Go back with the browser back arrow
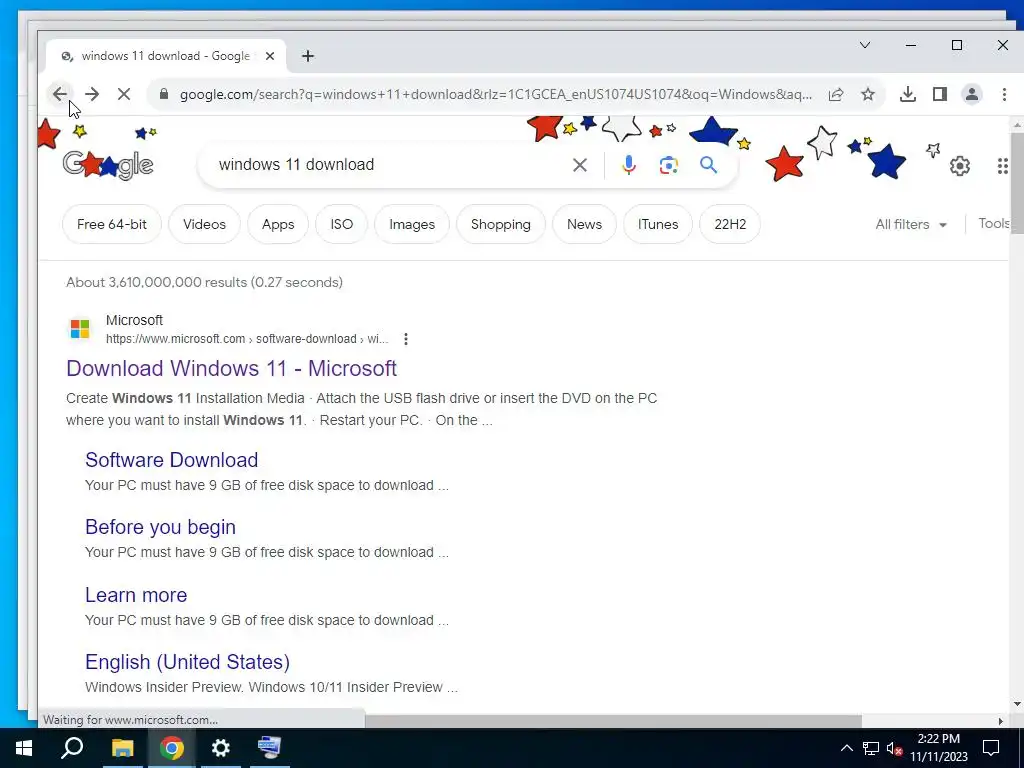Viewport: 1024px width, 768px height. (59, 94)
